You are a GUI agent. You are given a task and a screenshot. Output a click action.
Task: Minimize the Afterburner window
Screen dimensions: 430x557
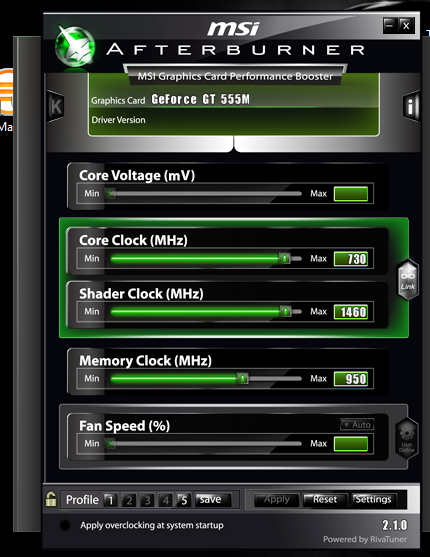point(390,26)
